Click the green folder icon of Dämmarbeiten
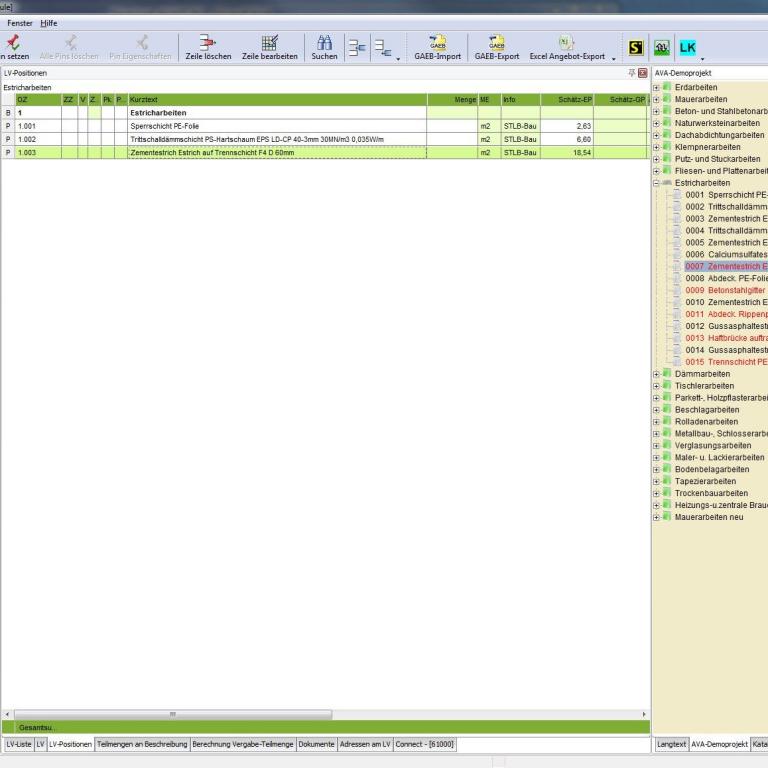This screenshot has height=768, width=768. [667, 373]
